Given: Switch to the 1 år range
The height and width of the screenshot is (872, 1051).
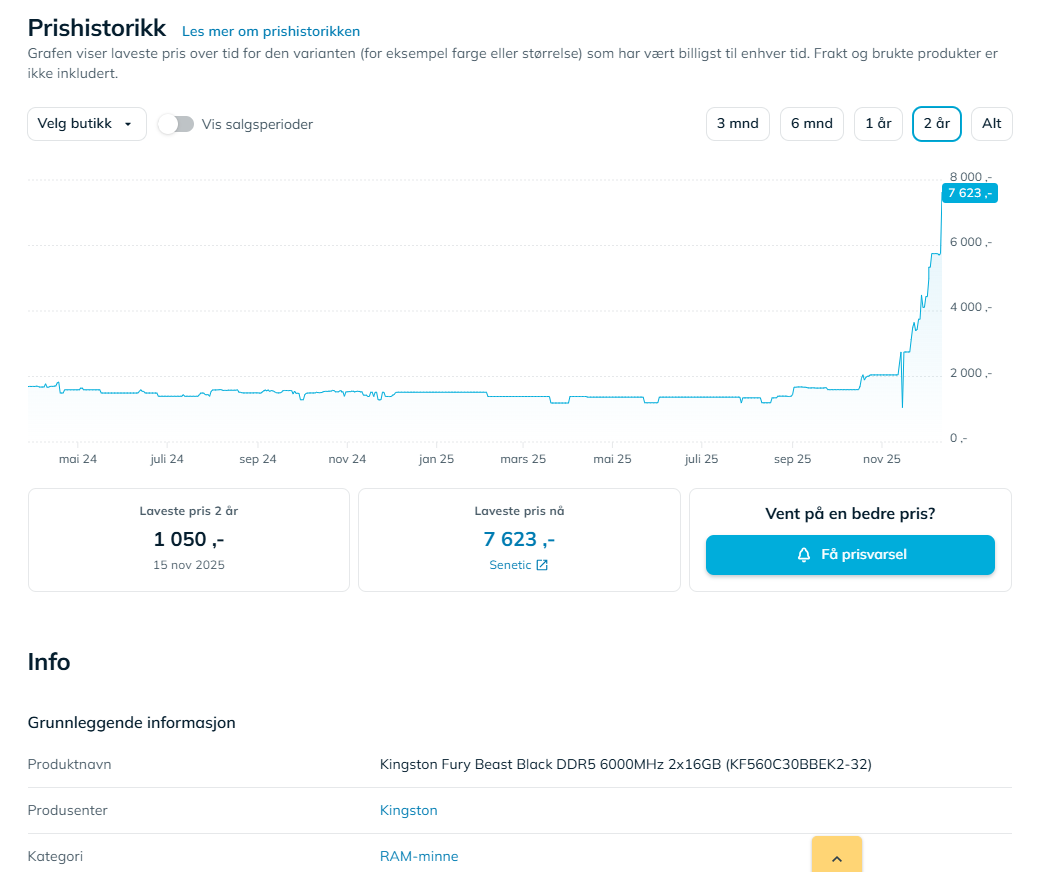Looking at the screenshot, I should point(878,124).
